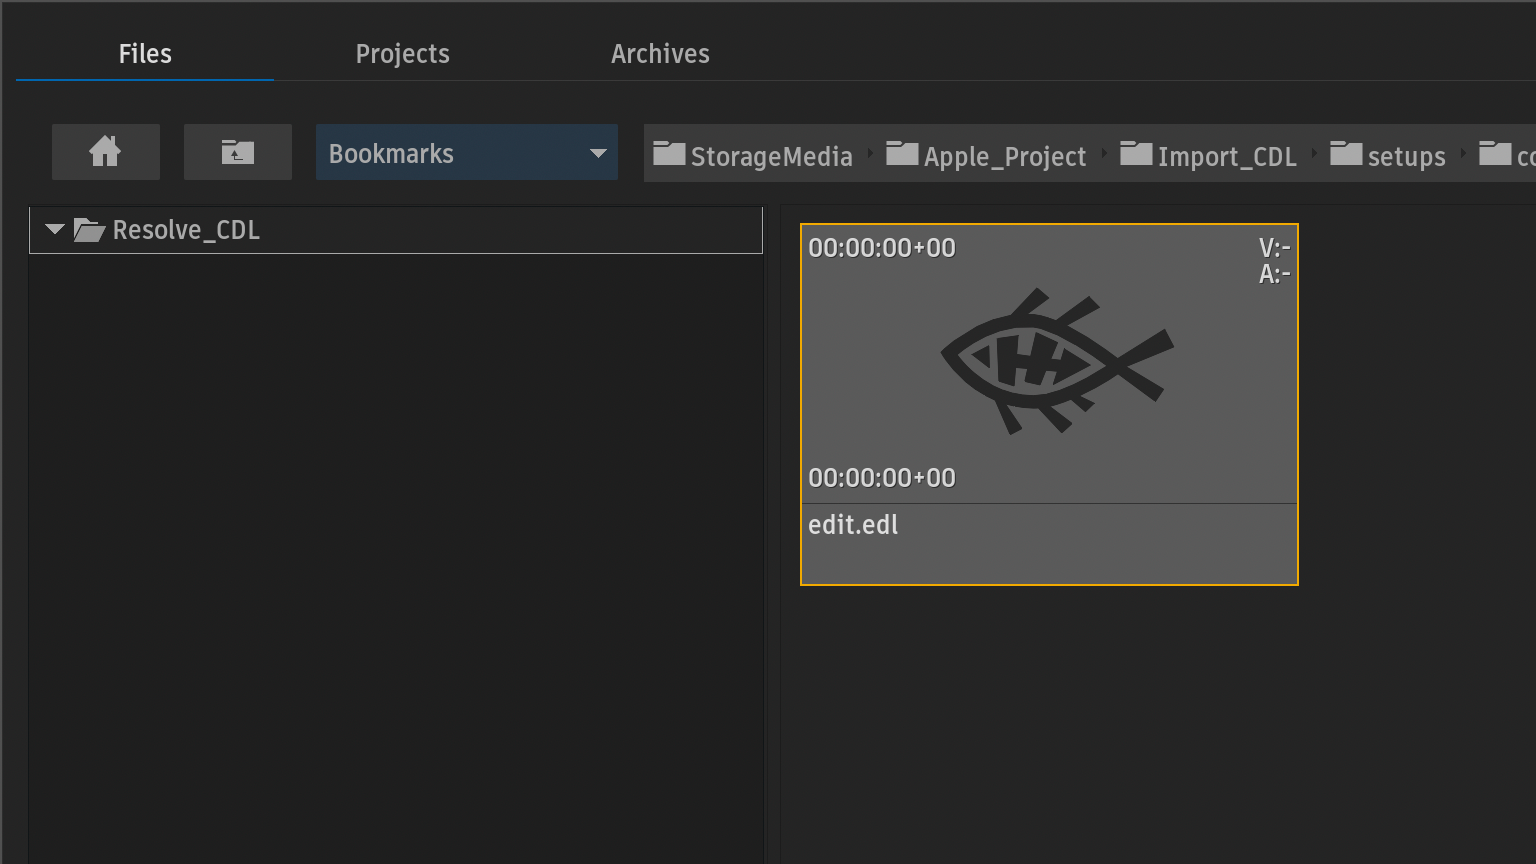This screenshot has width=1536, height=864.
Task: Click the folder icon beside setups
Action: 1346,154
